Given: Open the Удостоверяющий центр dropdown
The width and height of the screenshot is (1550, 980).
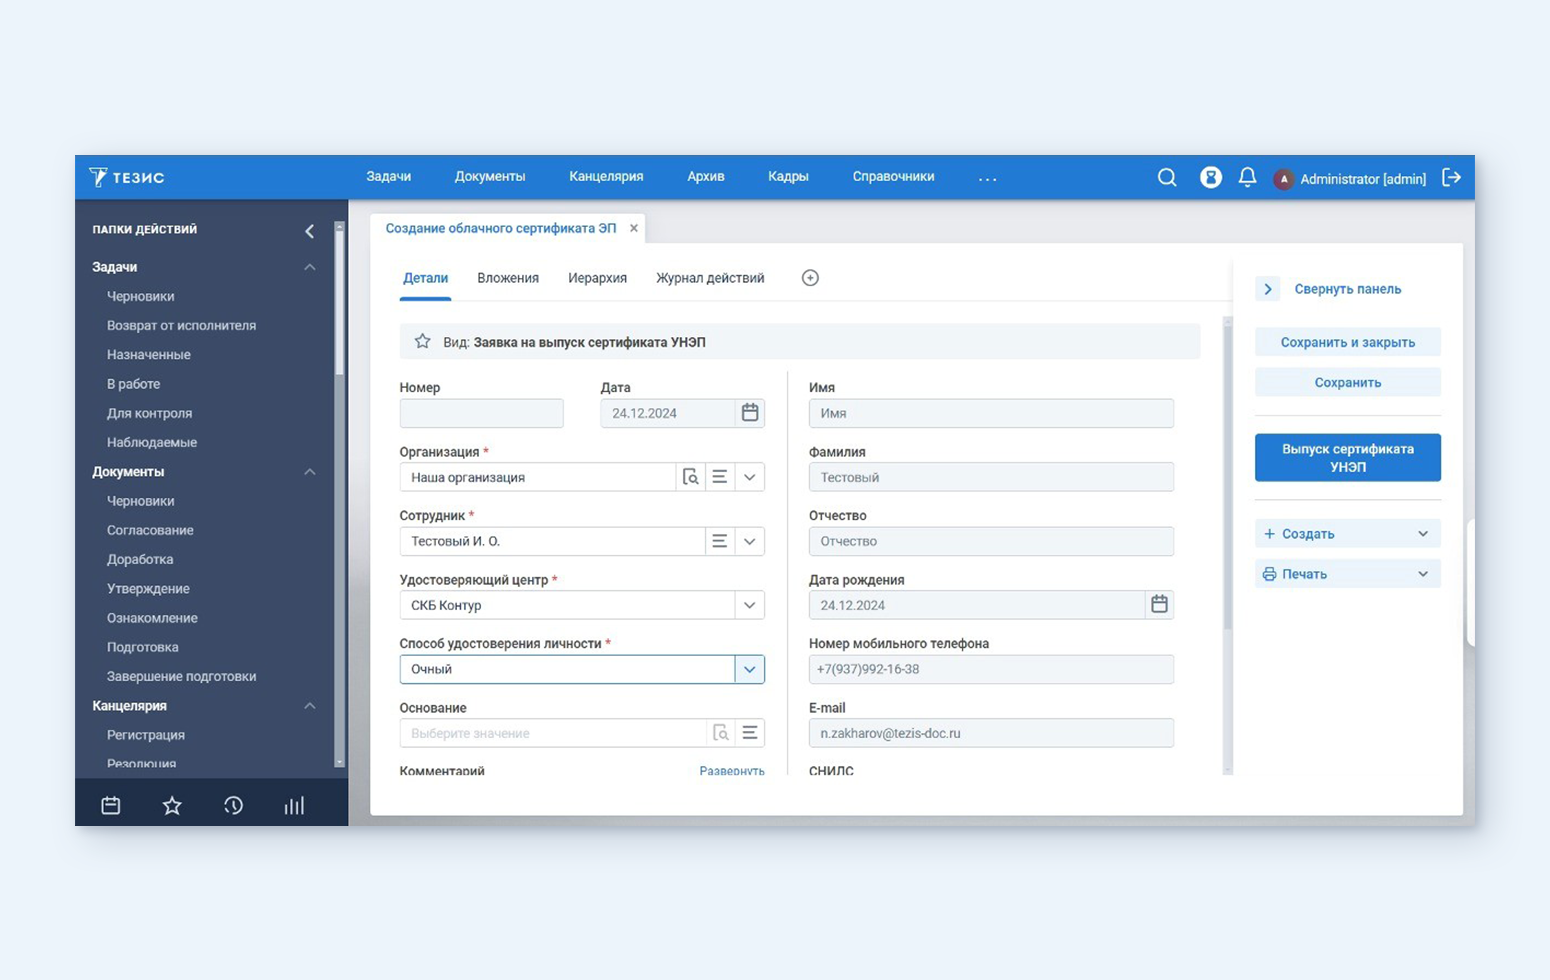Looking at the screenshot, I should pyautogui.click(x=749, y=605).
